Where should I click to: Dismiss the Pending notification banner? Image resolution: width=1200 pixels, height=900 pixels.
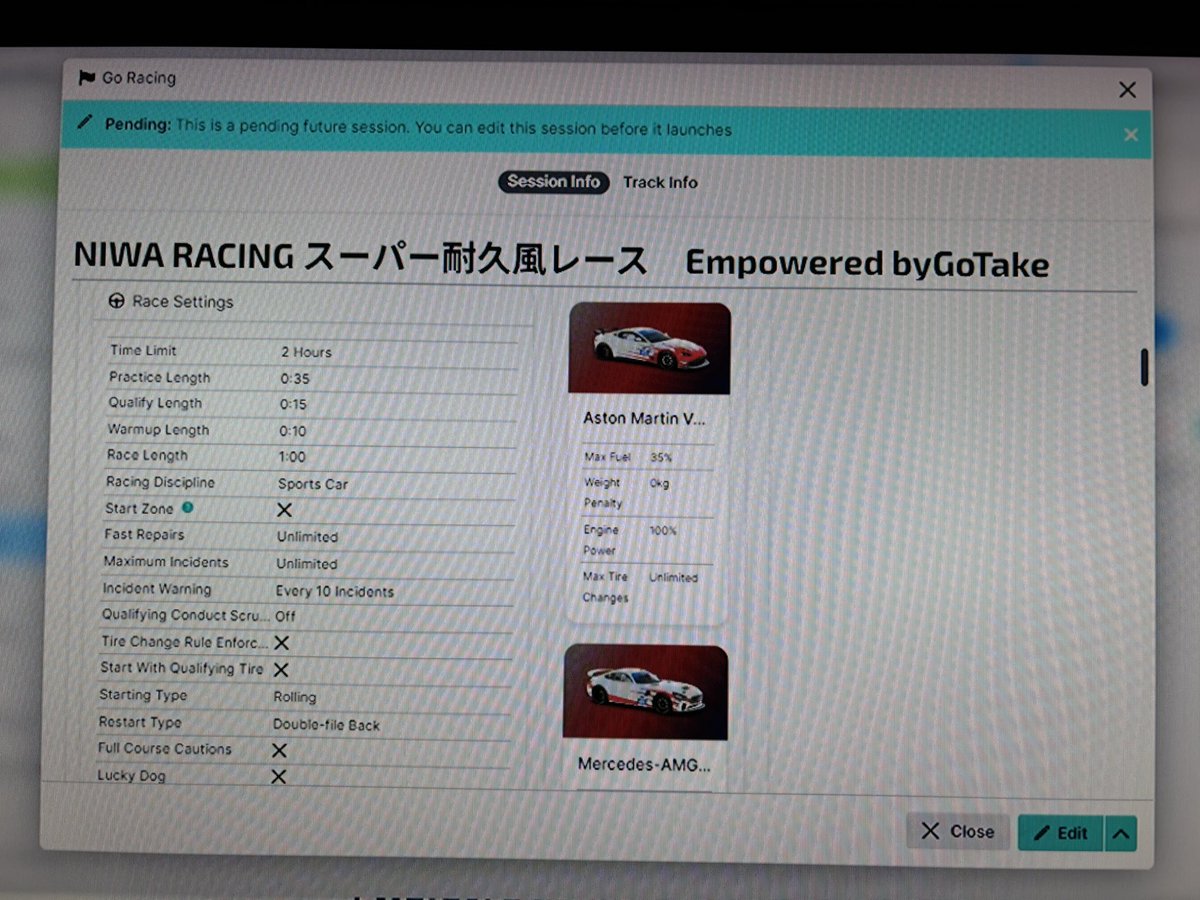point(1131,134)
